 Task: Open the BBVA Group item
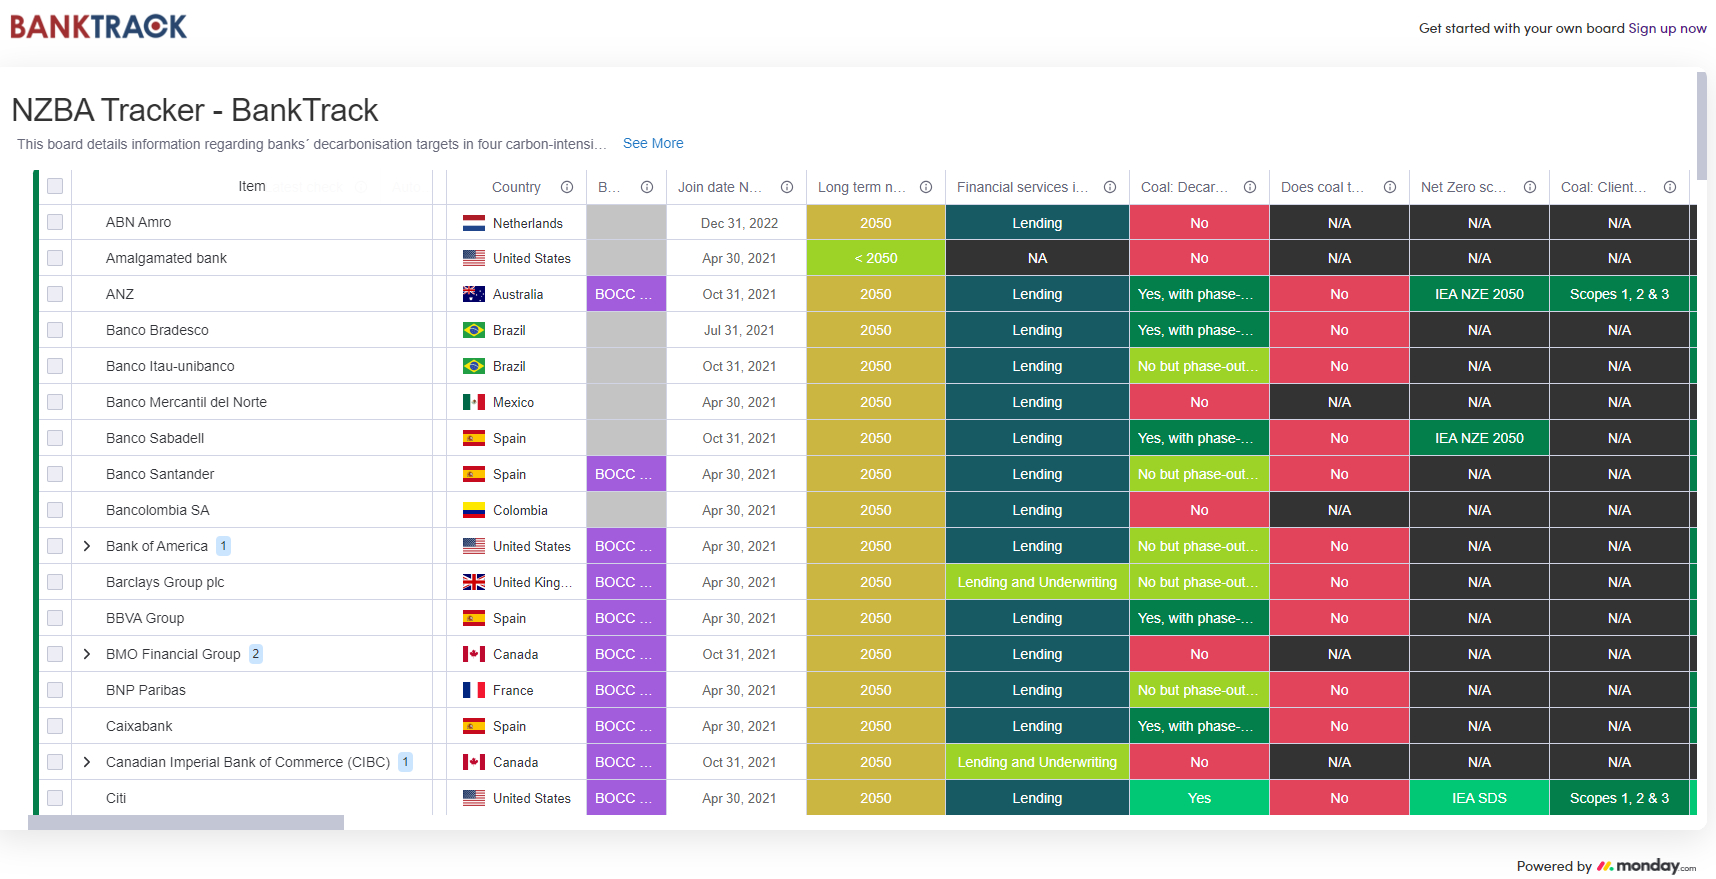[x=145, y=618]
